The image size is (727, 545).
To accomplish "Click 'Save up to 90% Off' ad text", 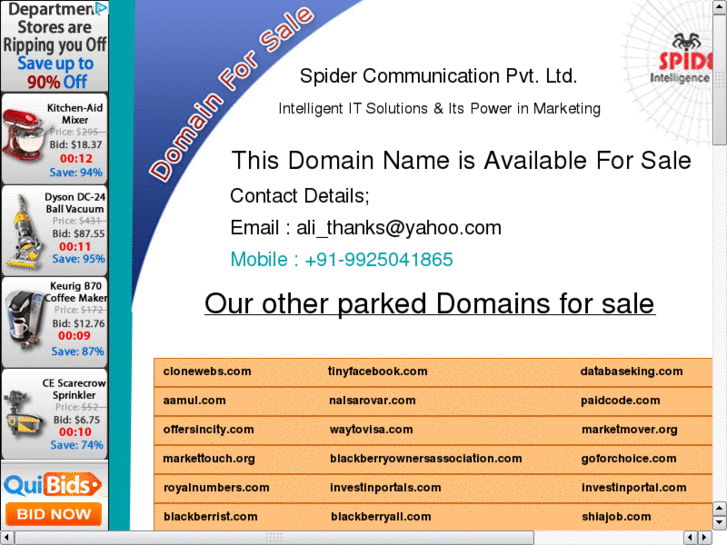I will [x=56, y=72].
